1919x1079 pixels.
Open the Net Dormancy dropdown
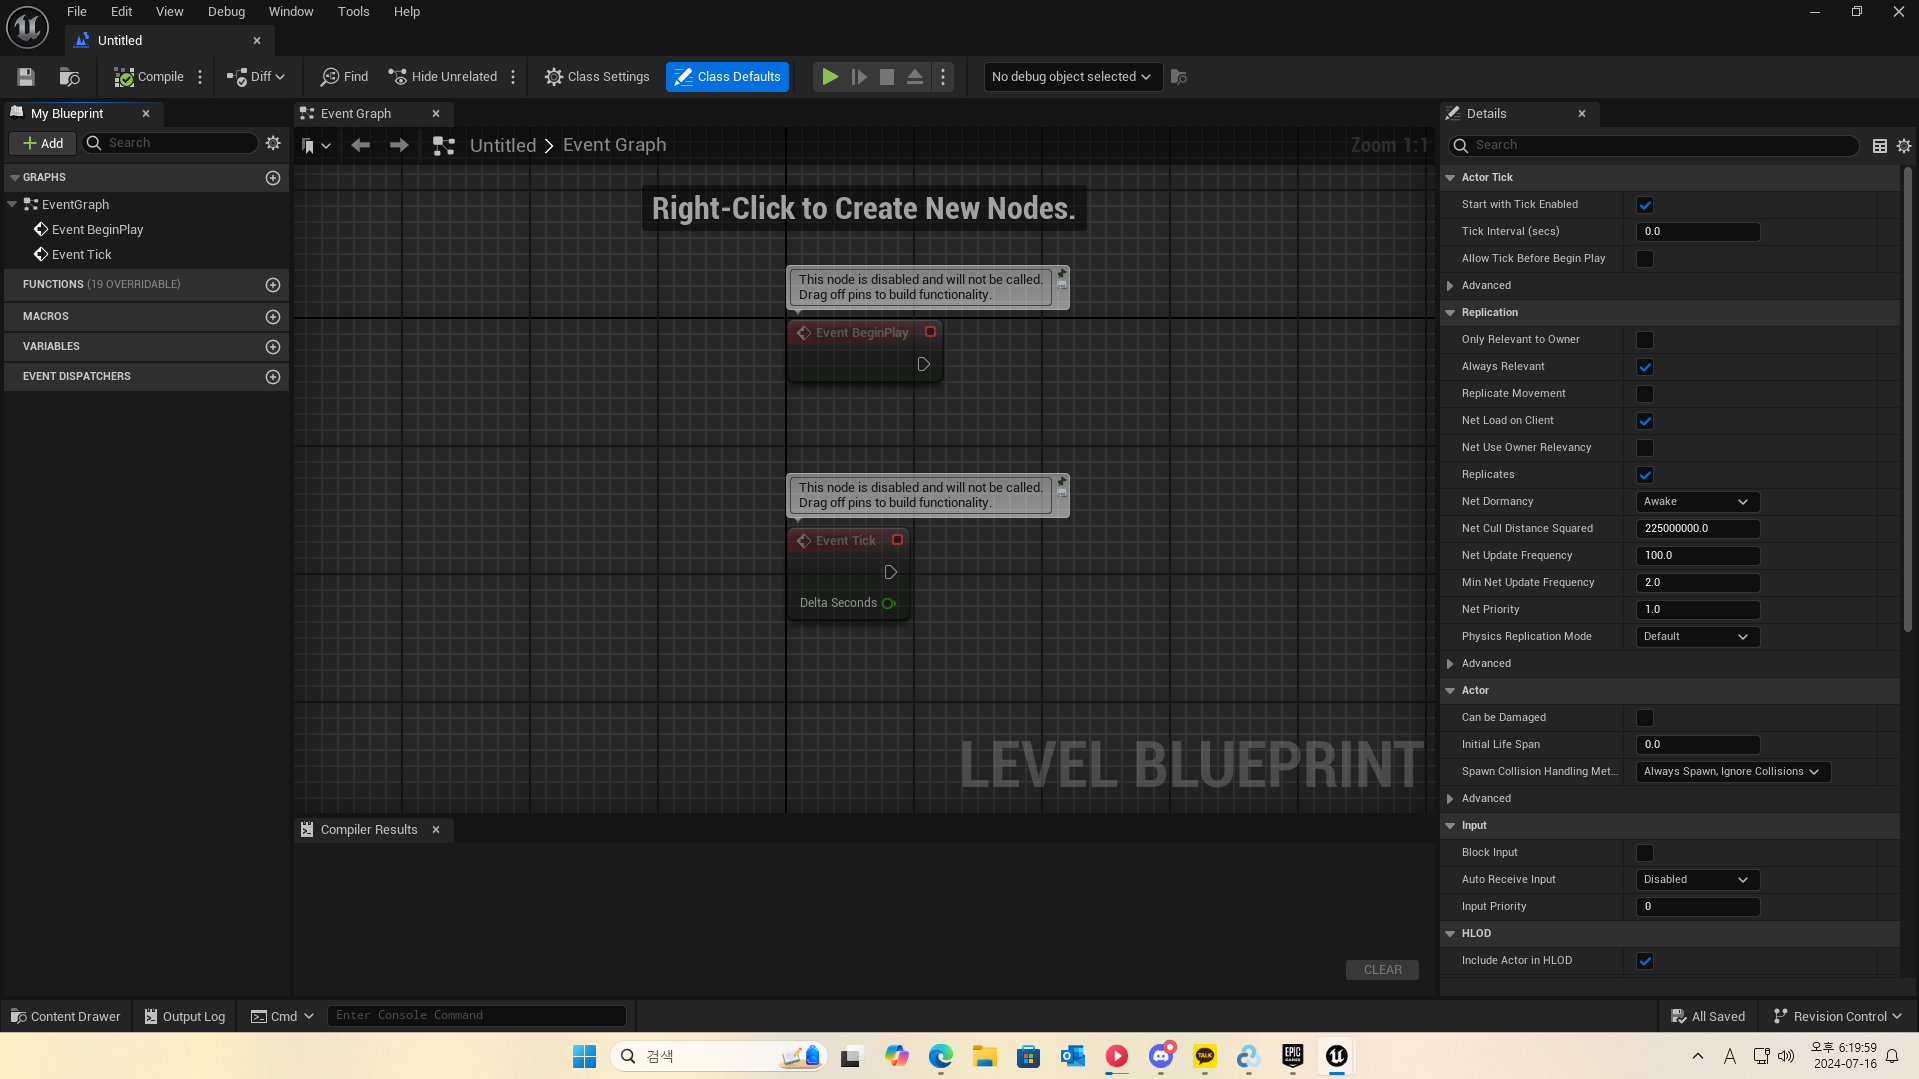1697,502
